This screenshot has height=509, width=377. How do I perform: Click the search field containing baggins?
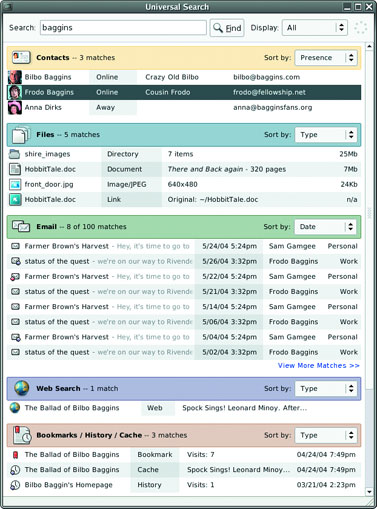123,28
